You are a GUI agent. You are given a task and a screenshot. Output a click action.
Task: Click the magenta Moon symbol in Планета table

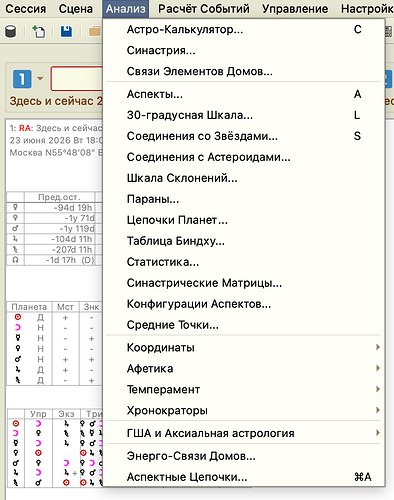tap(18, 328)
